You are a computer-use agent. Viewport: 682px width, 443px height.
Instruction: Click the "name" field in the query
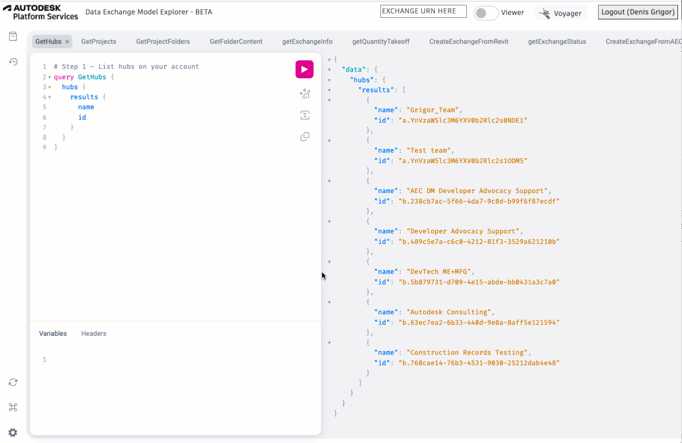[x=86, y=107]
